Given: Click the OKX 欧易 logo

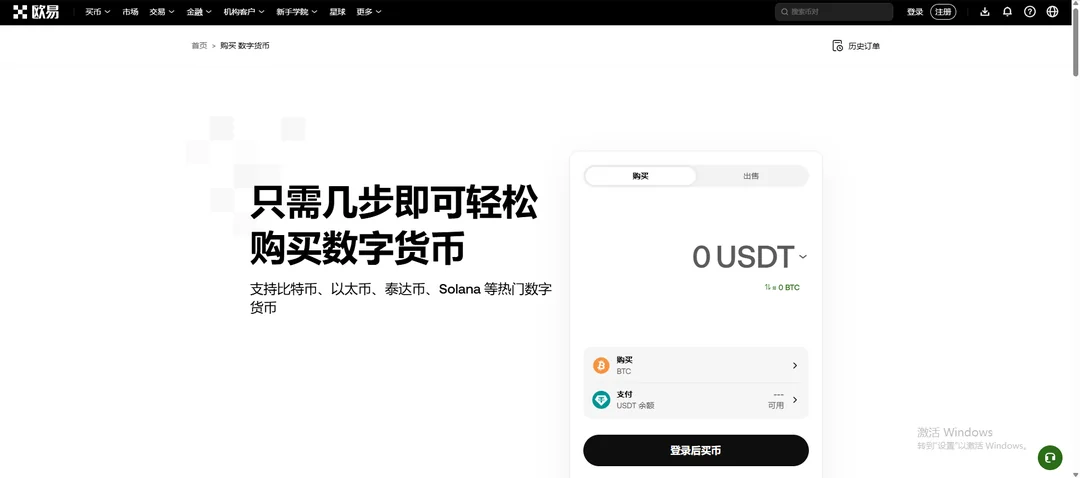Looking at the screenshot, I should (x=36, y=12).
